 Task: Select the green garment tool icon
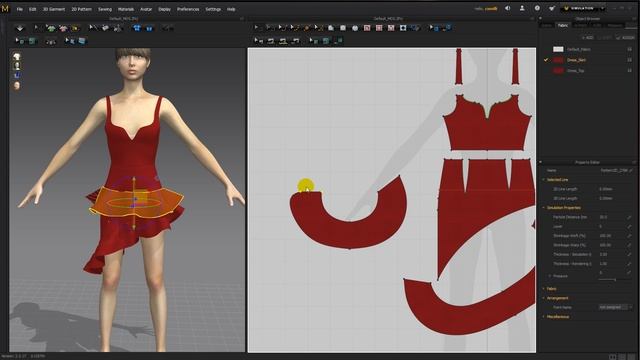click(51, 28)
